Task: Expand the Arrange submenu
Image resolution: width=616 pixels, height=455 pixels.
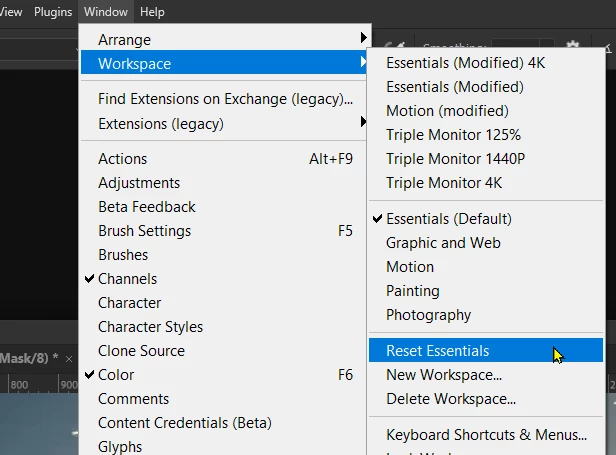Action: pos(224,40)
